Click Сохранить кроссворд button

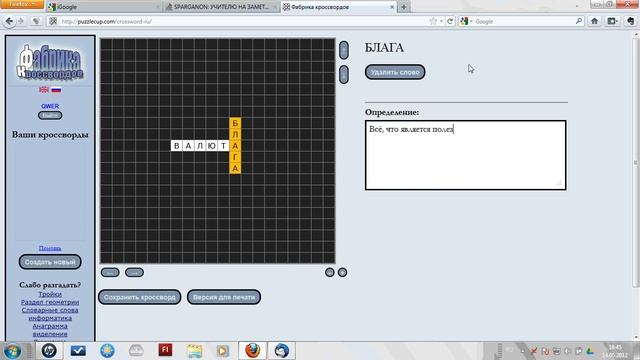tap(140, 297)
